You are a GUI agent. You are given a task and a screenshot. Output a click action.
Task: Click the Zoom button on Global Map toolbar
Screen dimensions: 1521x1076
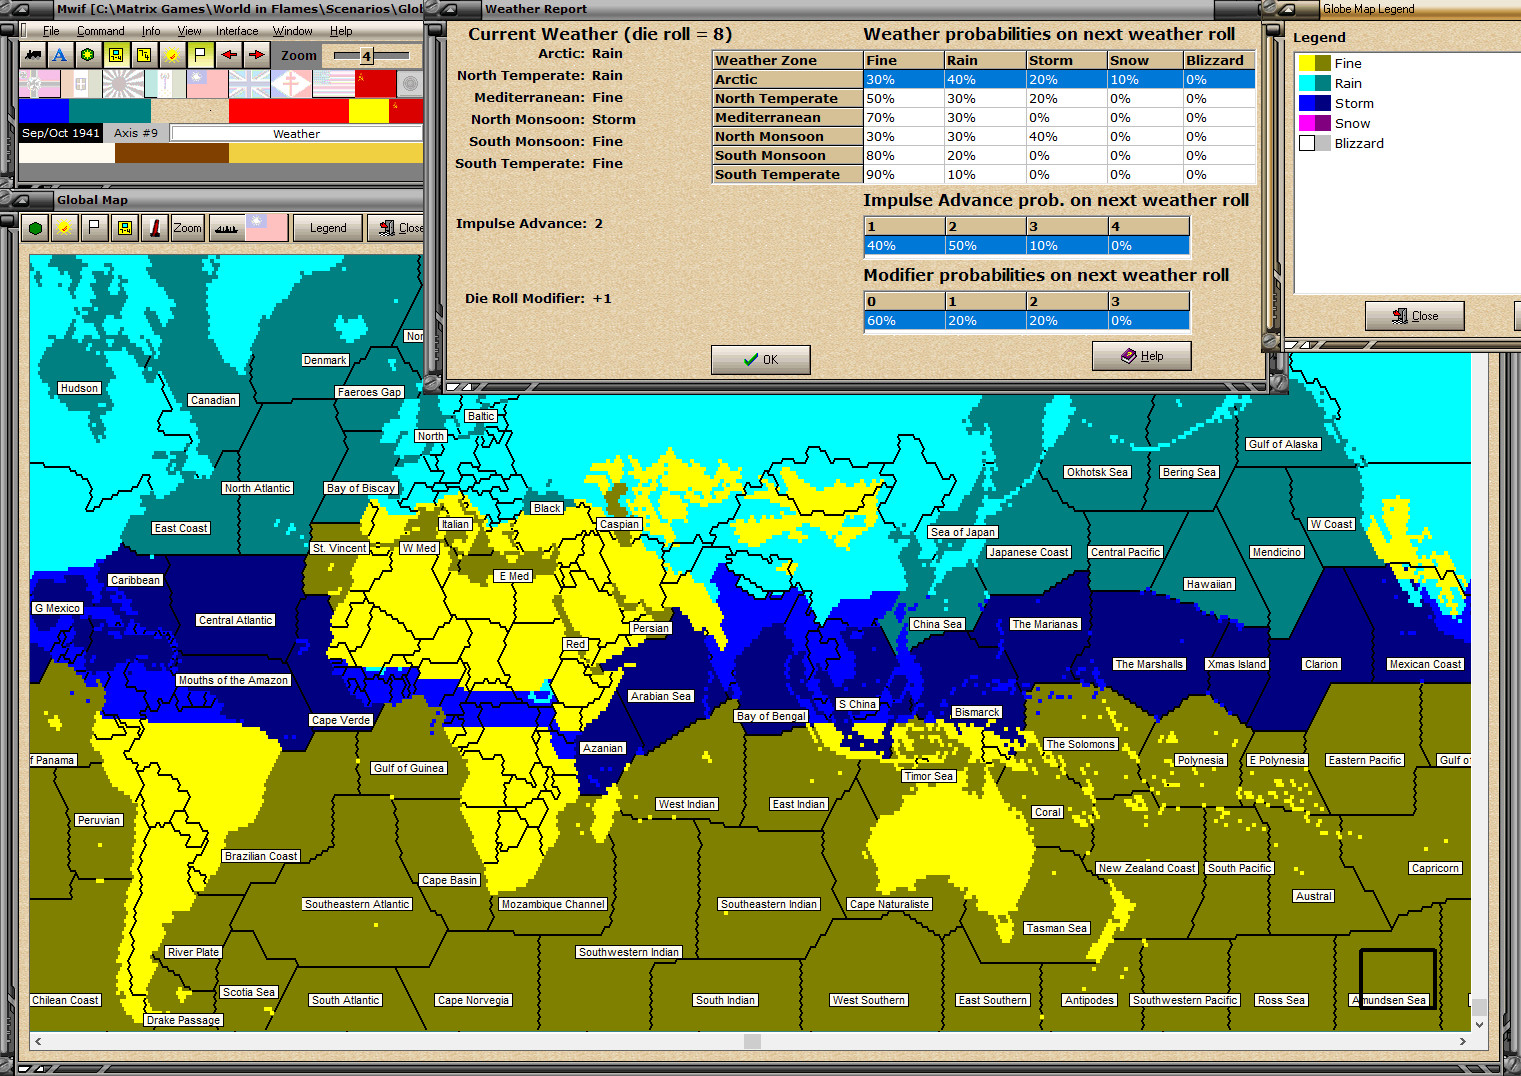187,228
